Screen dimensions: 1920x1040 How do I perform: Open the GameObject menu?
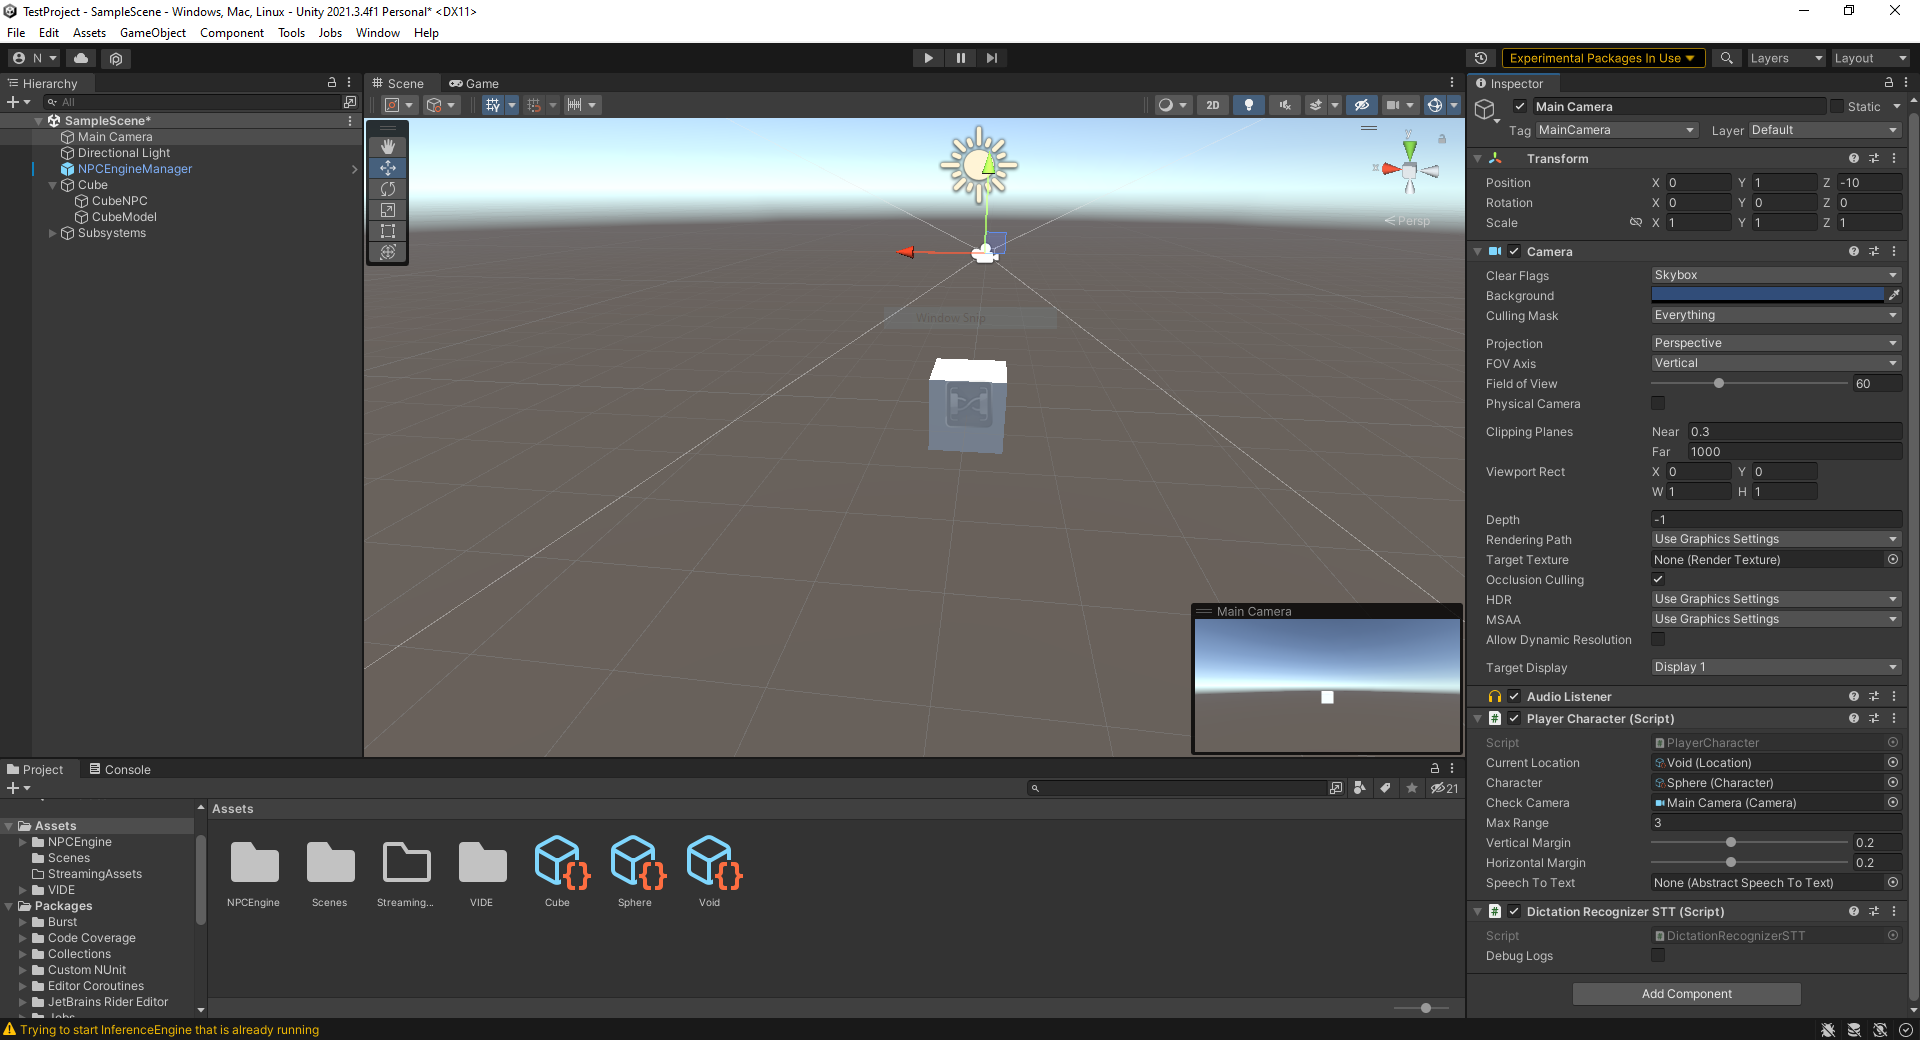153,33
